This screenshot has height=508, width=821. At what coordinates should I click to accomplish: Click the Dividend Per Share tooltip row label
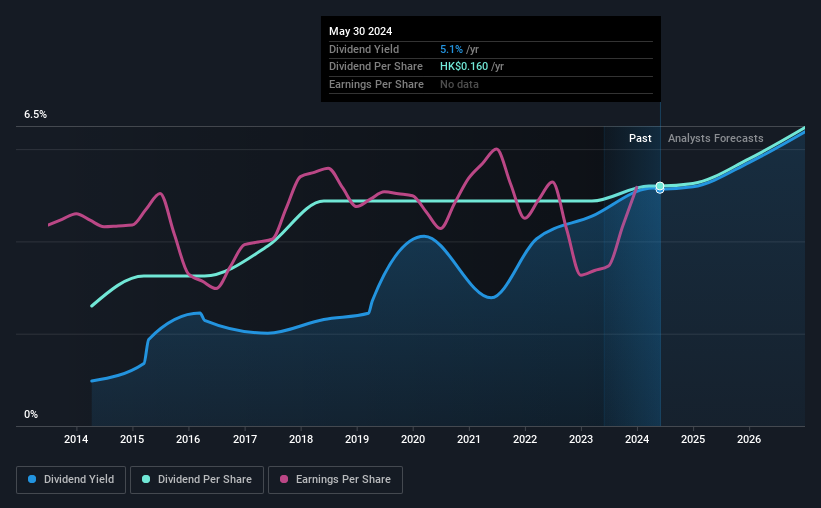[x=375, y=67]
